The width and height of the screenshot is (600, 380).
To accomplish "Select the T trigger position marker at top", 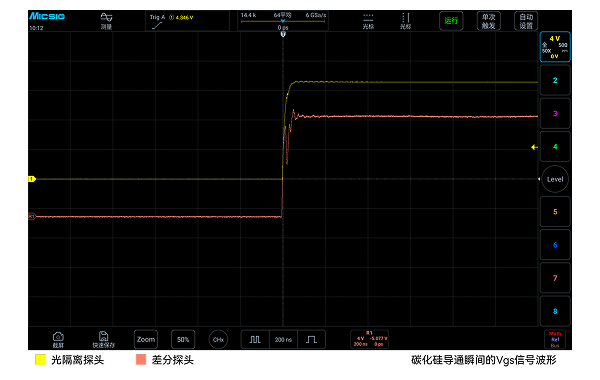I will (x=283, y=34).
